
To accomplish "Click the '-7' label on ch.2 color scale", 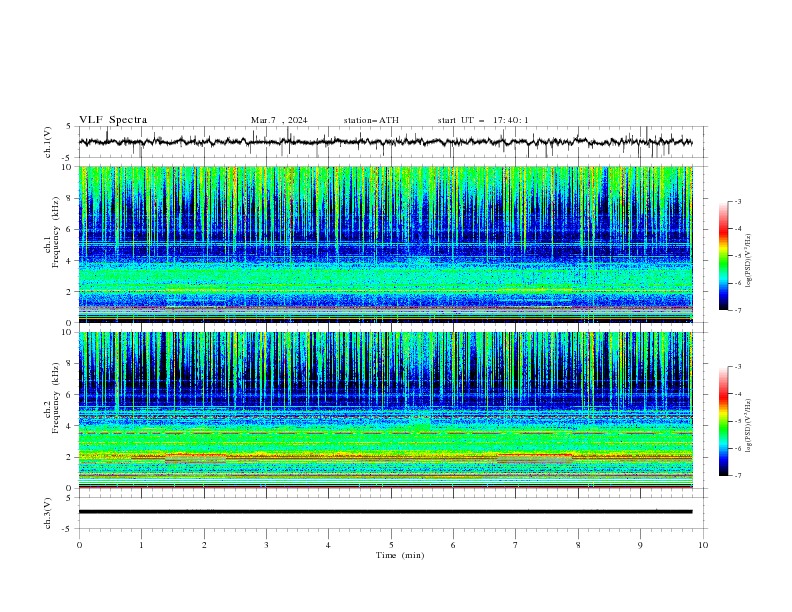I will coord(737,476).
